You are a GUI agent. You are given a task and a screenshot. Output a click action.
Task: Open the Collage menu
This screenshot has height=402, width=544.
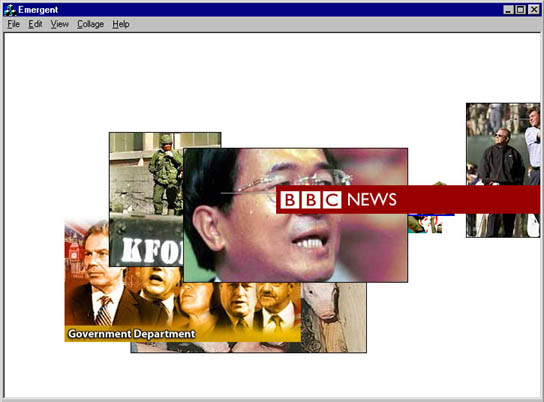point(91,24)
